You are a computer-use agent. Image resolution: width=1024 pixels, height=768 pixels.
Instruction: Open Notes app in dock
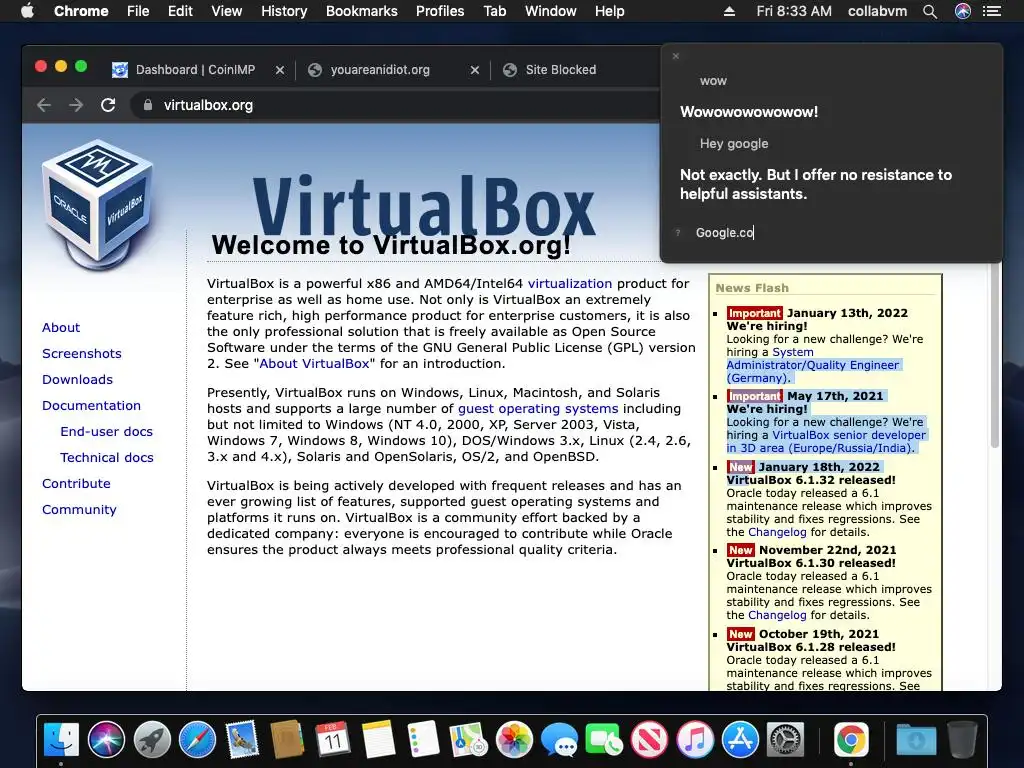(378, 740)
